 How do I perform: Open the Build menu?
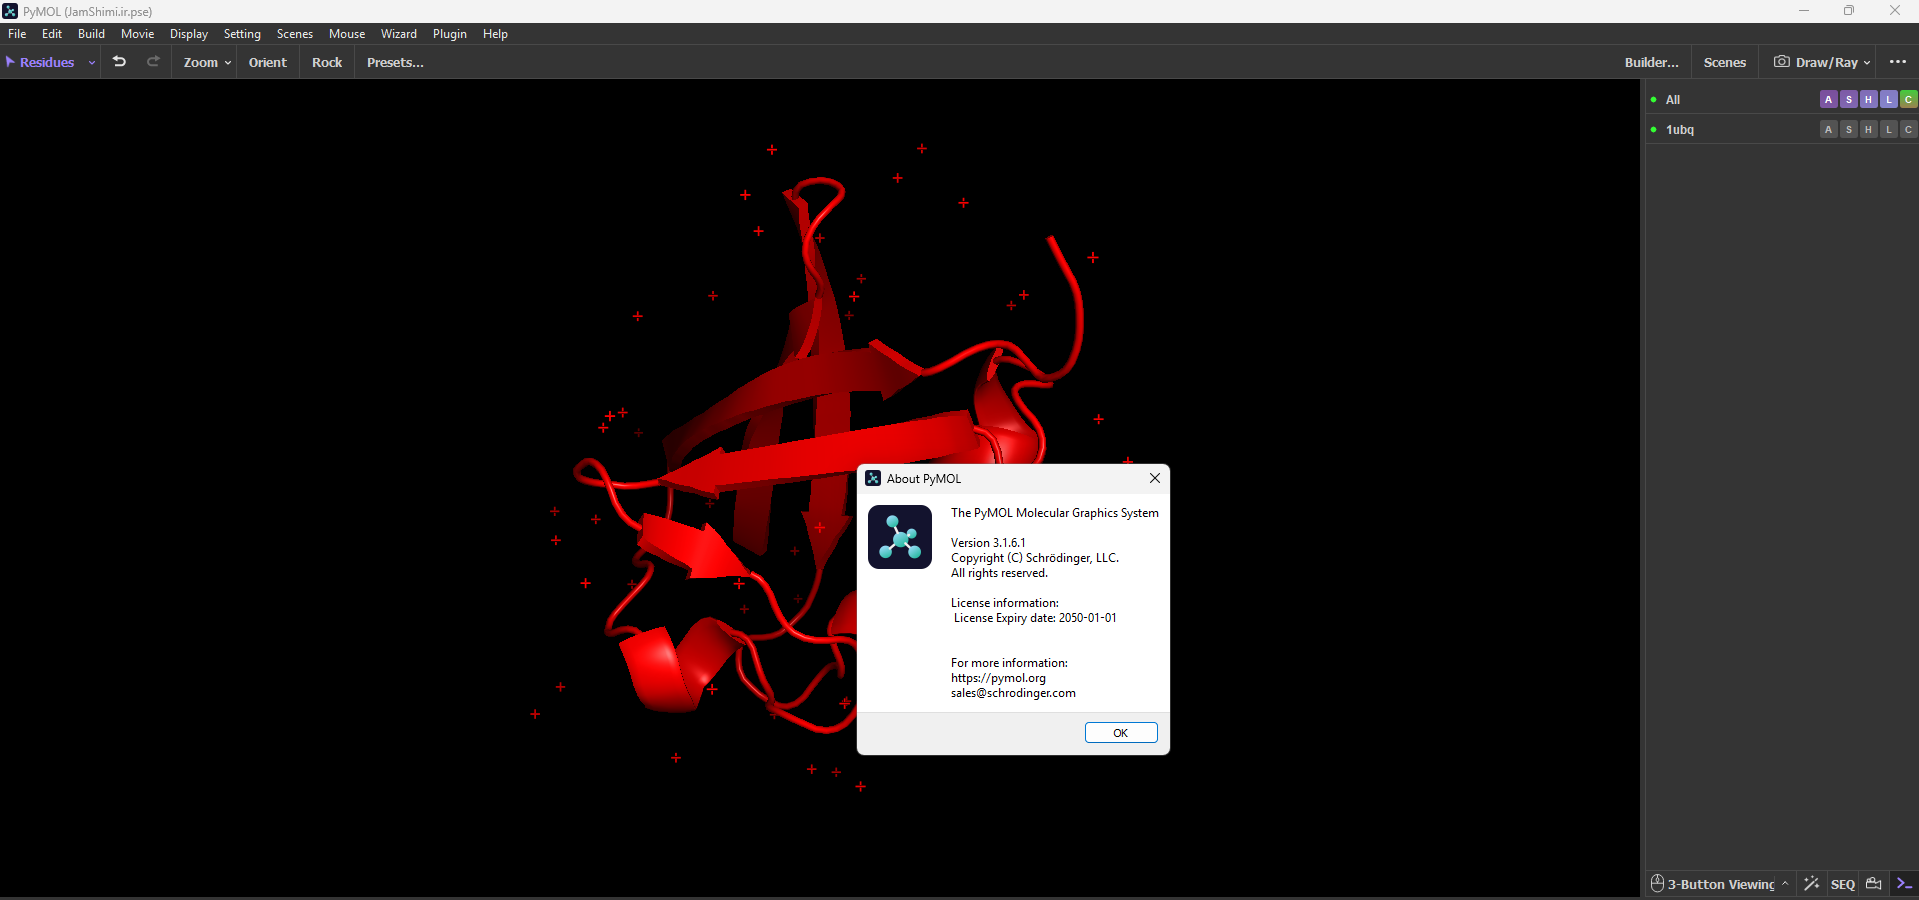pos(91,33)
